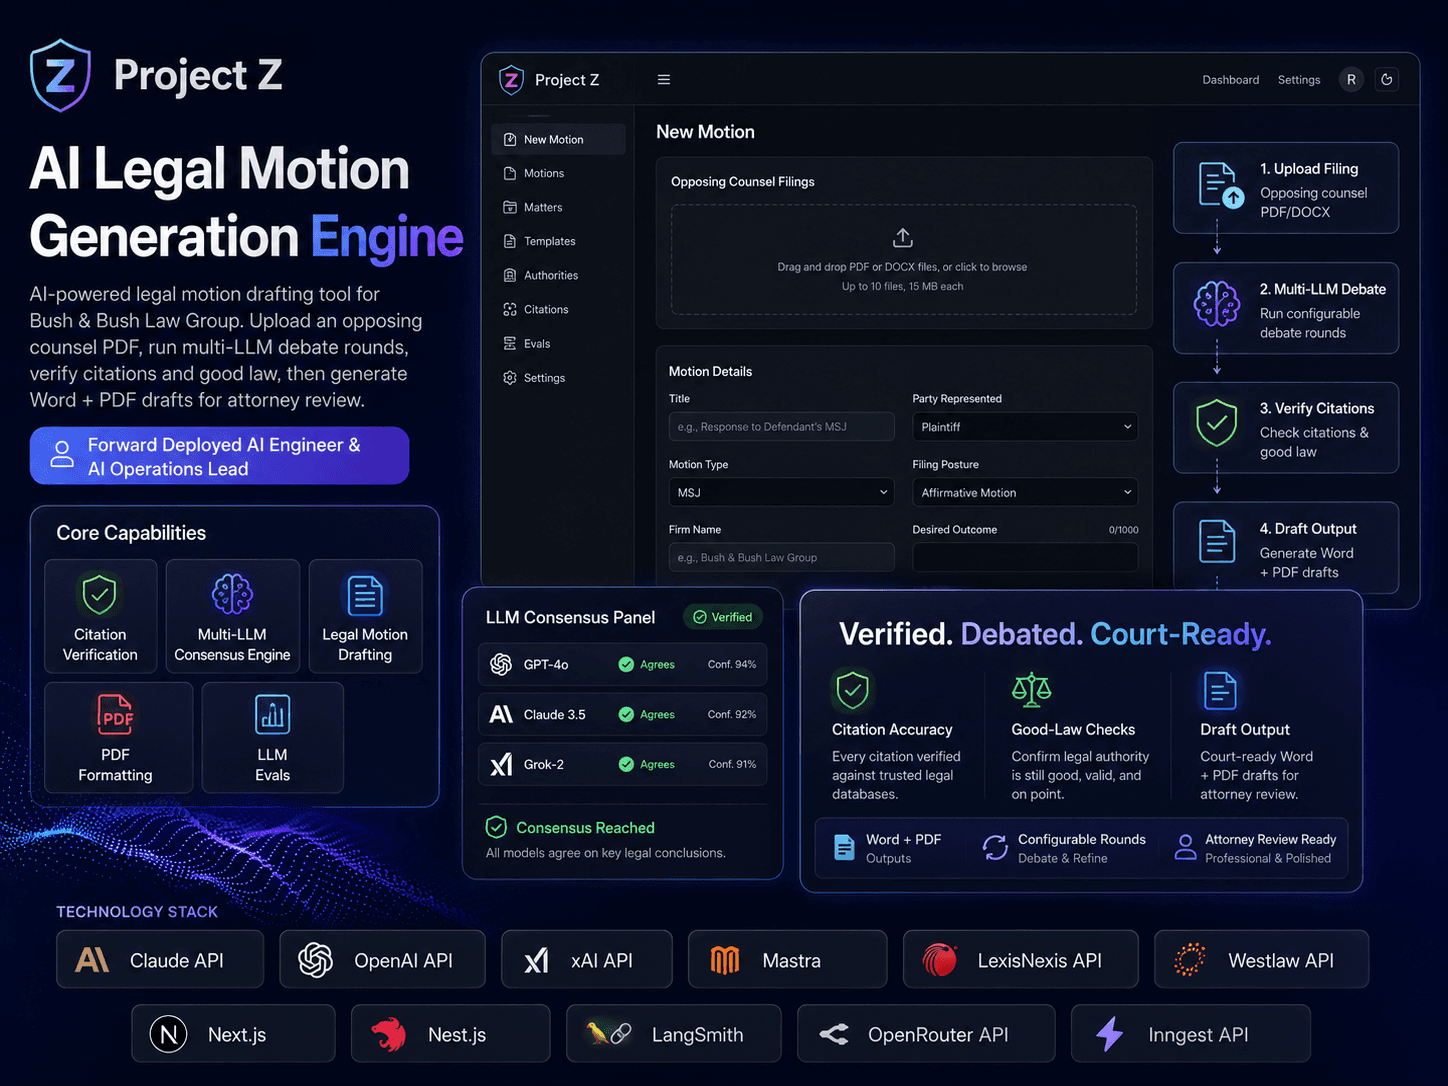Open Templates in the sidebar
Image resolution: width=1448 pixels, height=1086 pixels.
click(x=549, y=241)
